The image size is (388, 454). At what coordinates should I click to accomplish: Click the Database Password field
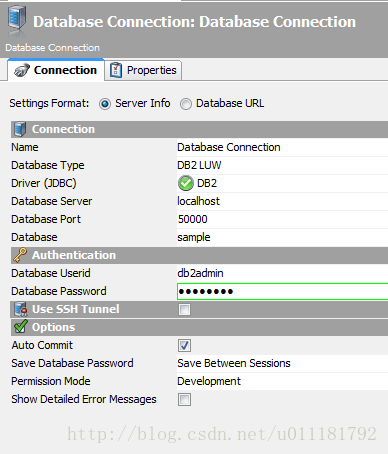point(282,291)
